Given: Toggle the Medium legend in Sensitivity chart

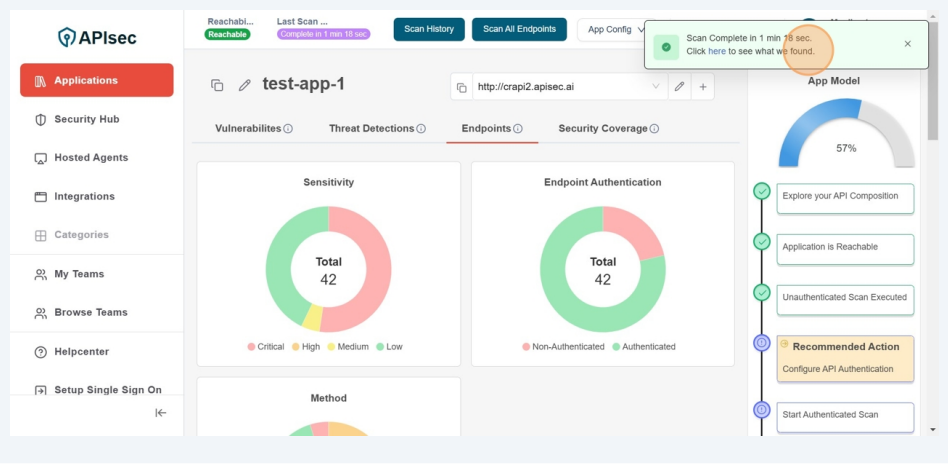Looking at the screenshot, I should (348, 347).
